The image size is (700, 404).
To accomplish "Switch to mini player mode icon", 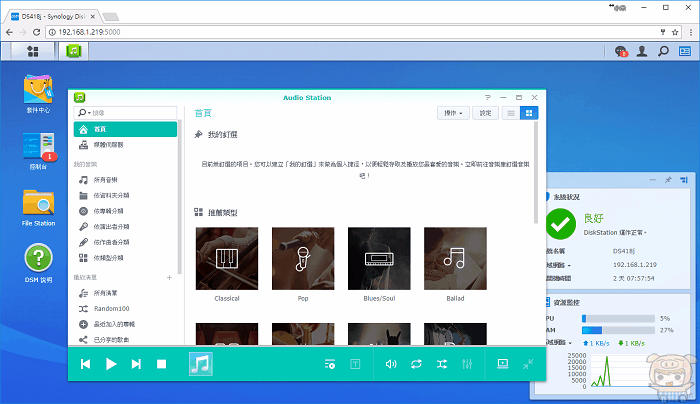I will pos(528,364).
